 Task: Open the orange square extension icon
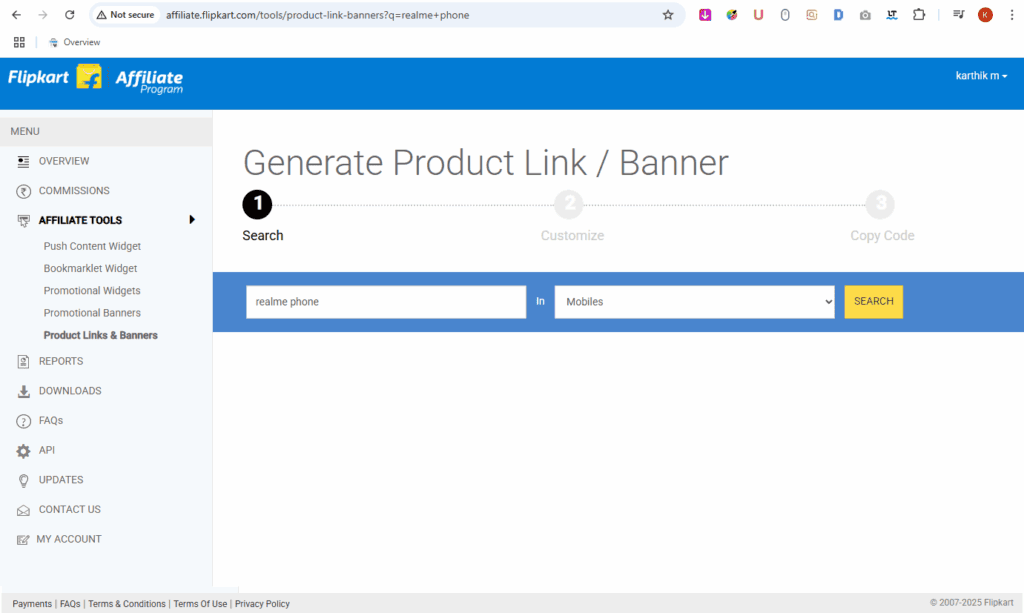pyautogui.click(x=811, y=14)
